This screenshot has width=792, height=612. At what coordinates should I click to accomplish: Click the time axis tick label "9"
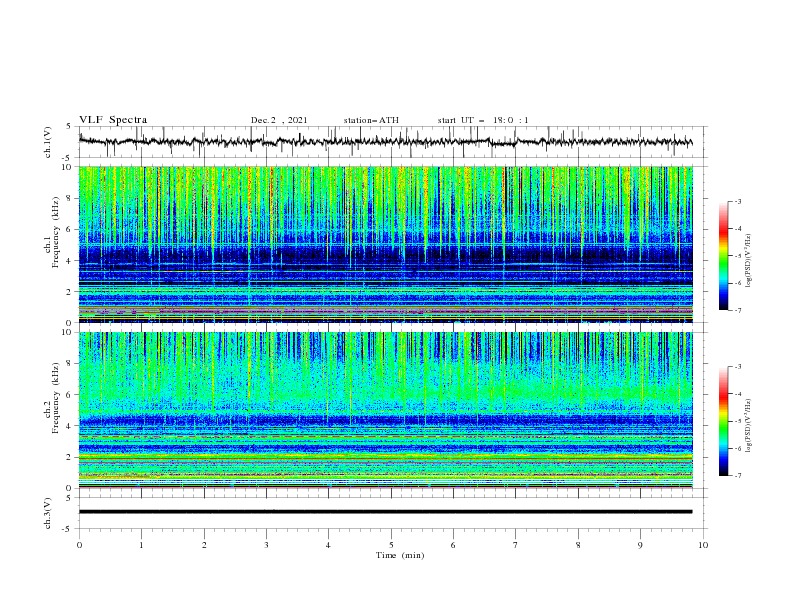[640, 545]
